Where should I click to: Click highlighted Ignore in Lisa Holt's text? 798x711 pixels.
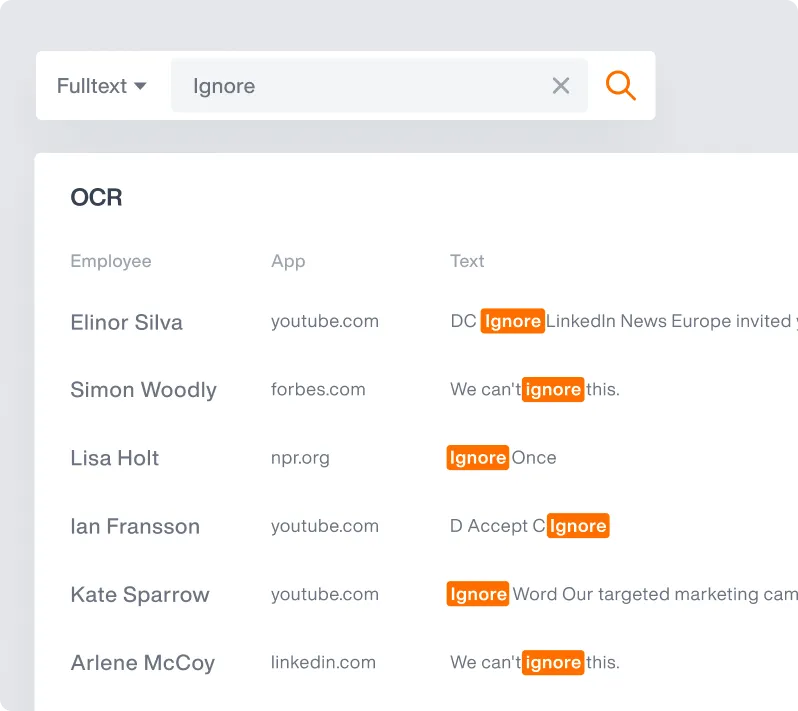click(x=478, y=458)
